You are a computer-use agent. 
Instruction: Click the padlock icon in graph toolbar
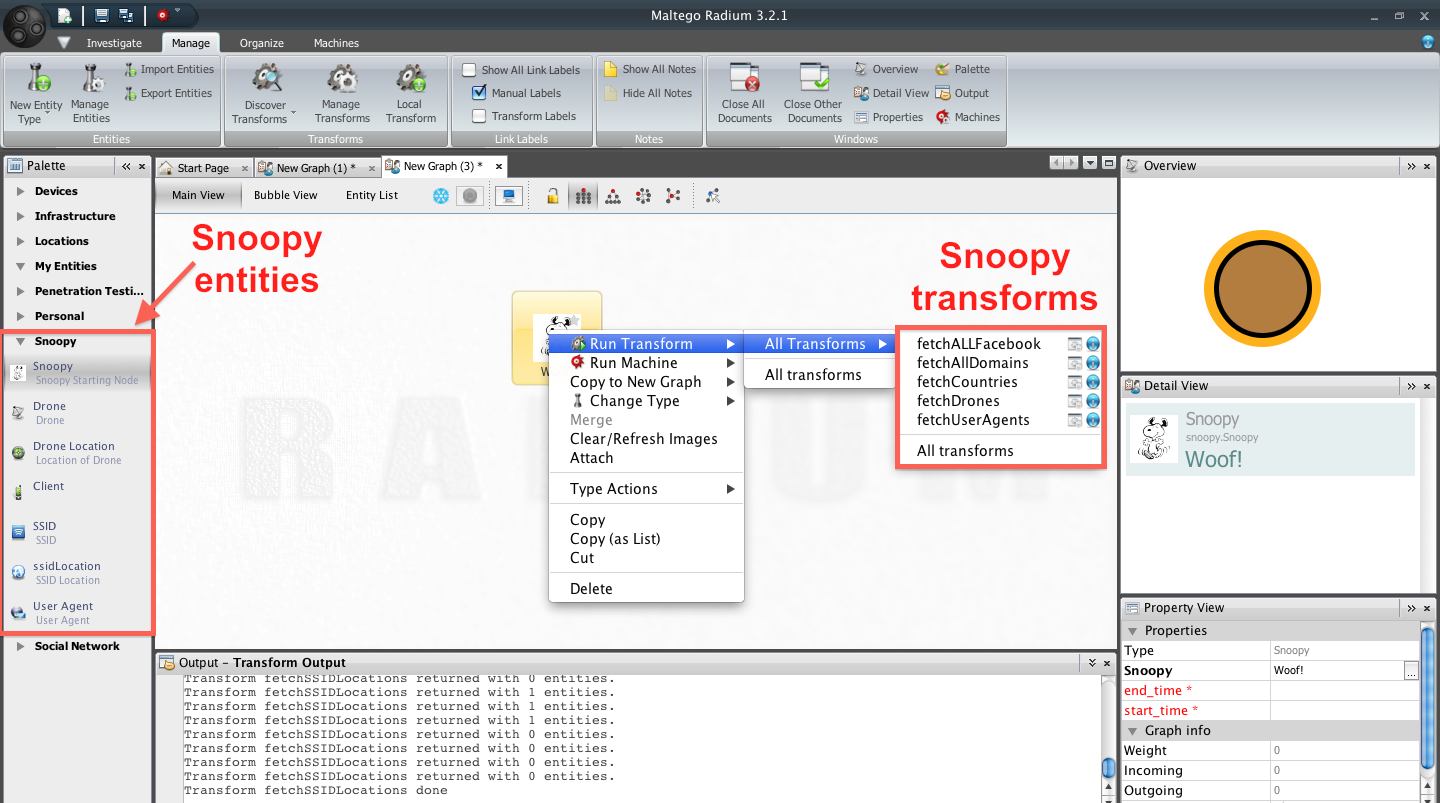[x=552, y=196]
